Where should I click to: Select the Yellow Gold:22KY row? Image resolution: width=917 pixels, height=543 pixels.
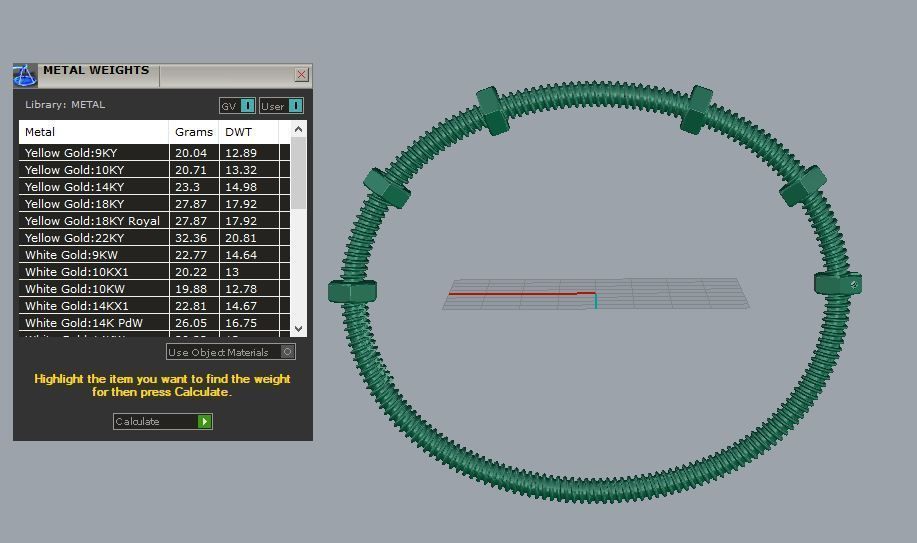pyautogui.click(x=154, y=238)
